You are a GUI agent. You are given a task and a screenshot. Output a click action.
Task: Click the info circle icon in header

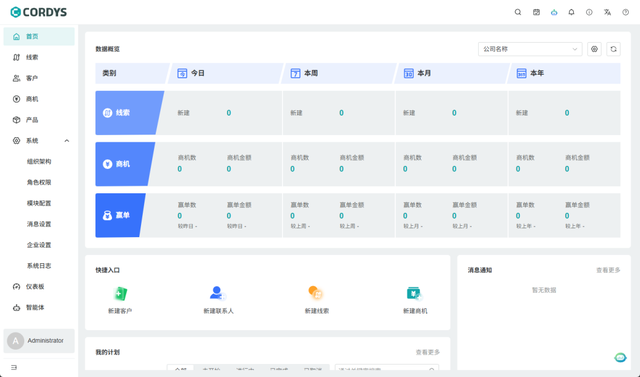pos(589,12)
